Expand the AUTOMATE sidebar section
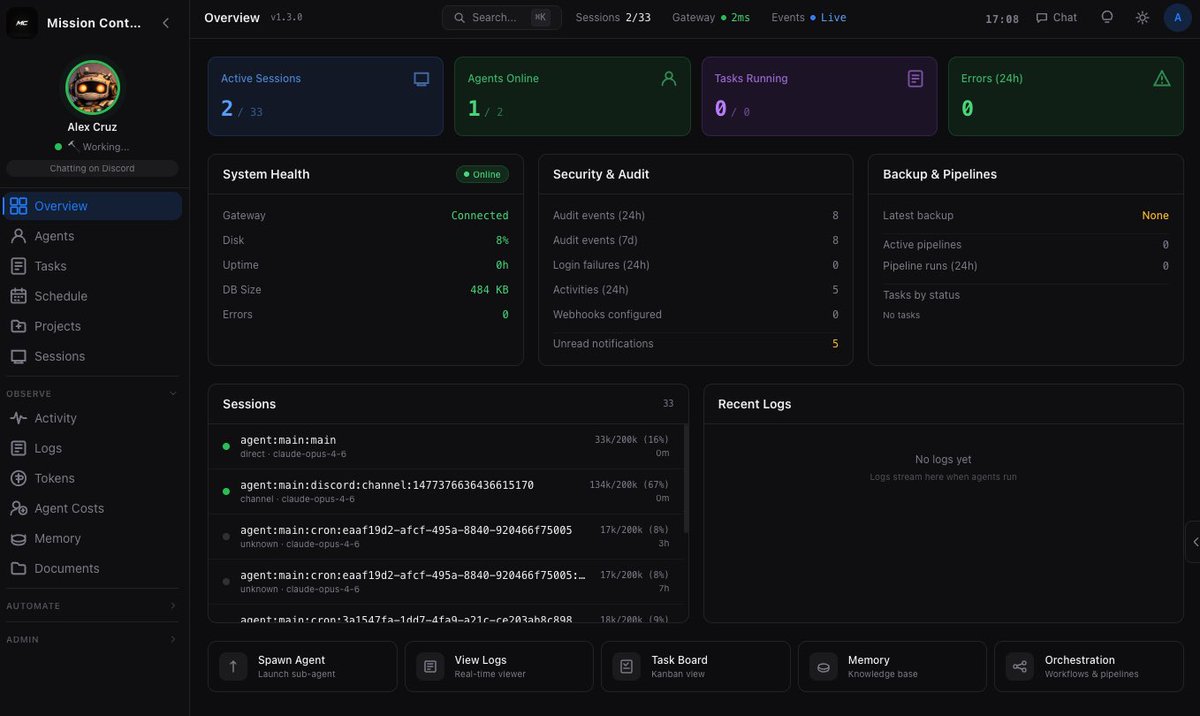1200x716 pixels. click(x=173, y=606)
